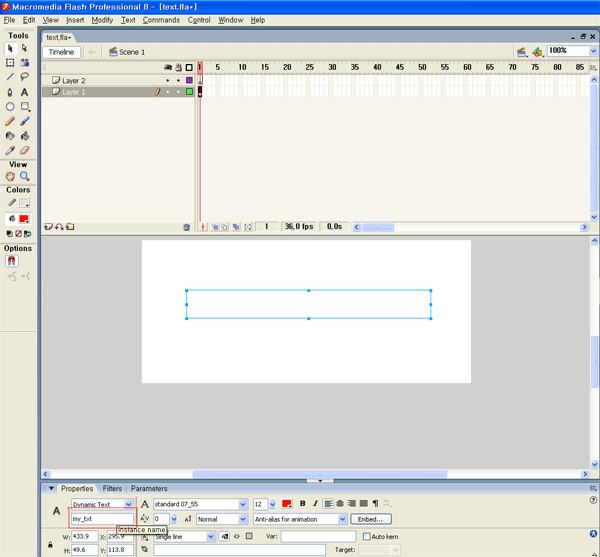Switch to the Filters tab

pos(112,489)
